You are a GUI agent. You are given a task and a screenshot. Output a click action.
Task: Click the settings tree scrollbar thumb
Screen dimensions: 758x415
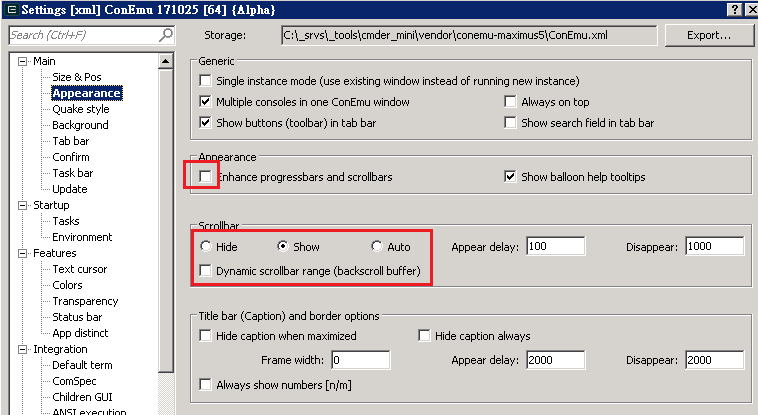point(165,221)
